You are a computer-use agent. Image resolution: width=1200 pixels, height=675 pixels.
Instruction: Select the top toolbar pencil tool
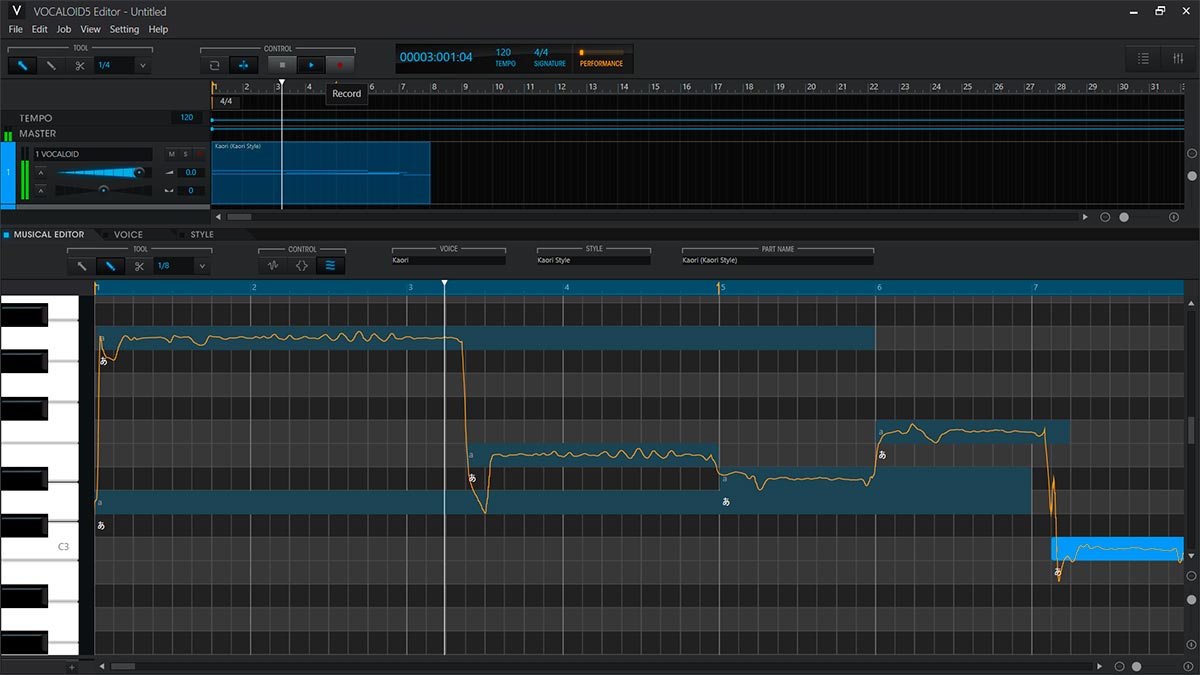coord(52,66)
